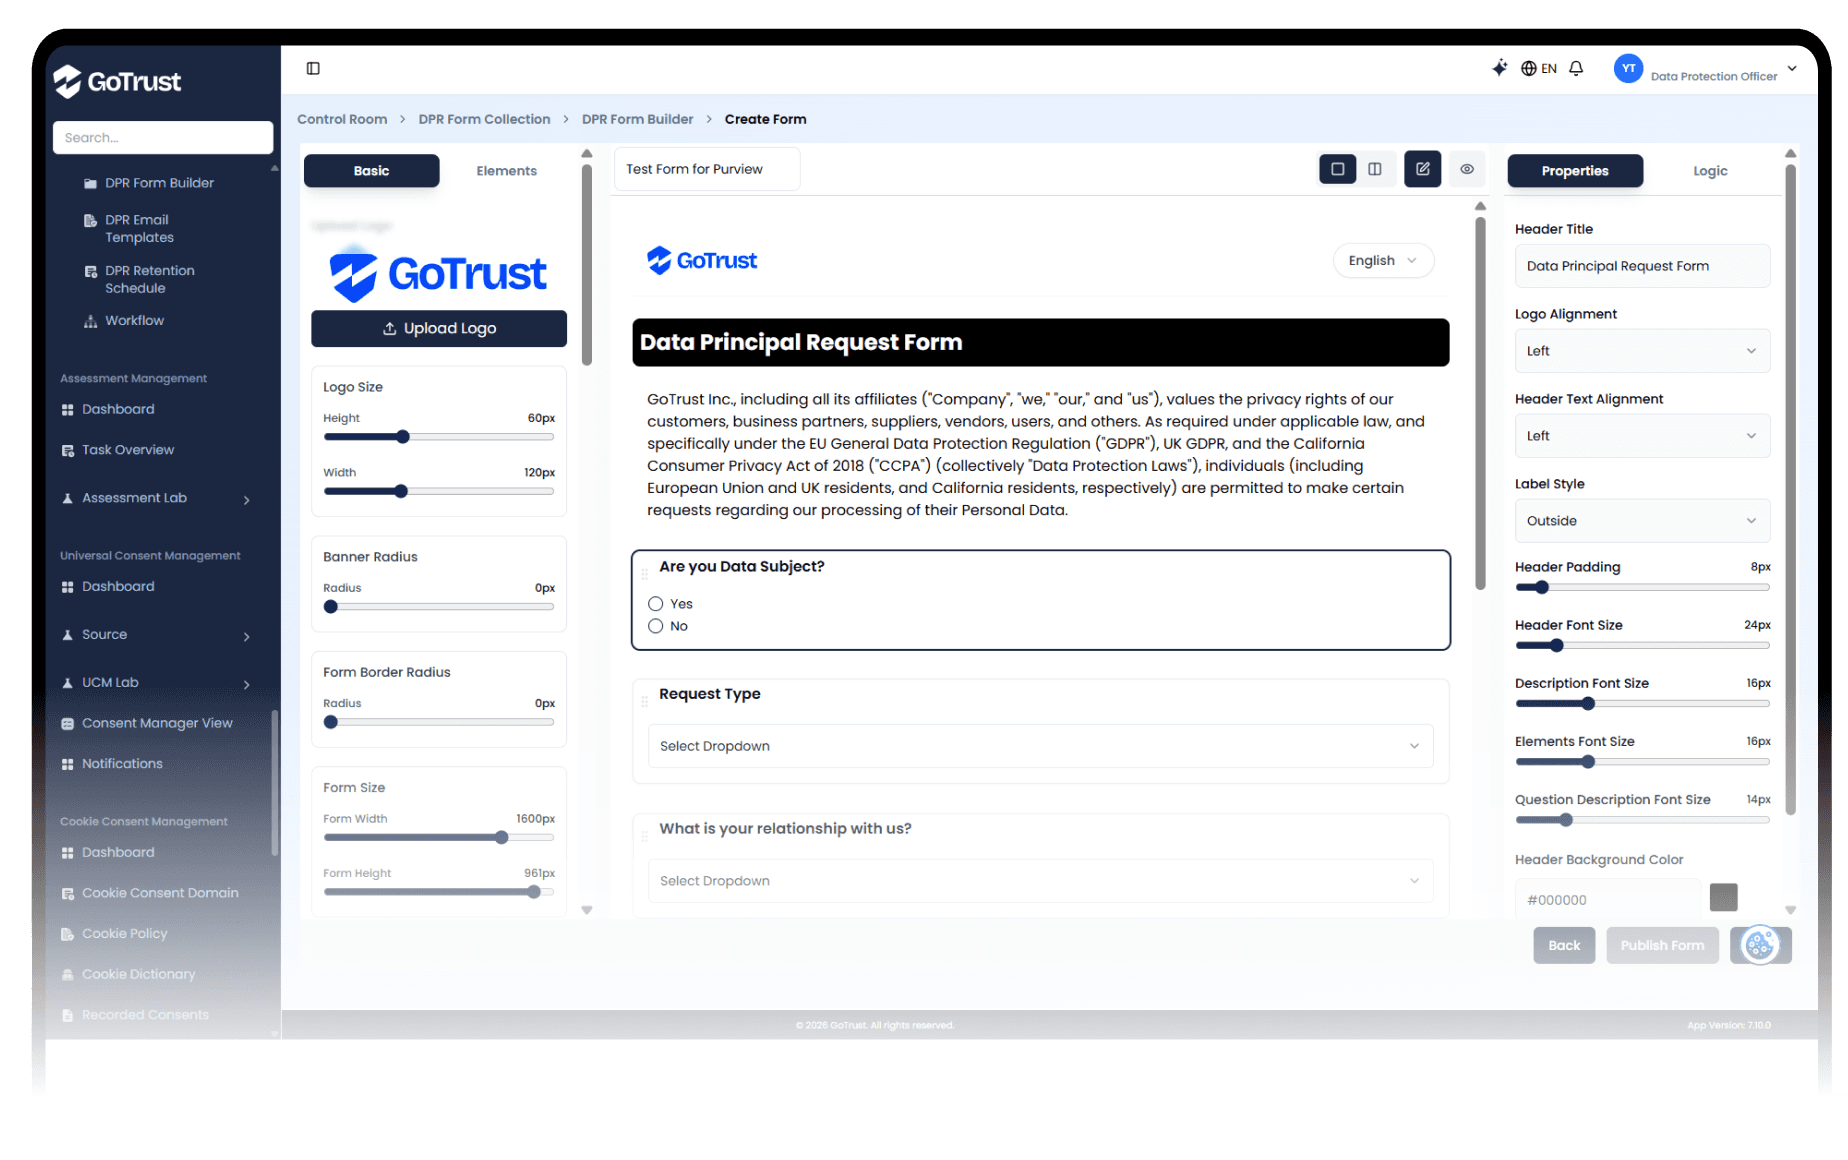
Task: Select the No radio option
Action: (656, 626)
